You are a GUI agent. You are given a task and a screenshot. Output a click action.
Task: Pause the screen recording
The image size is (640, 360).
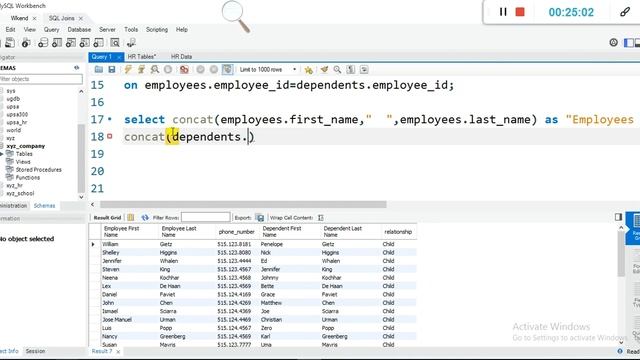coord(503,12)
